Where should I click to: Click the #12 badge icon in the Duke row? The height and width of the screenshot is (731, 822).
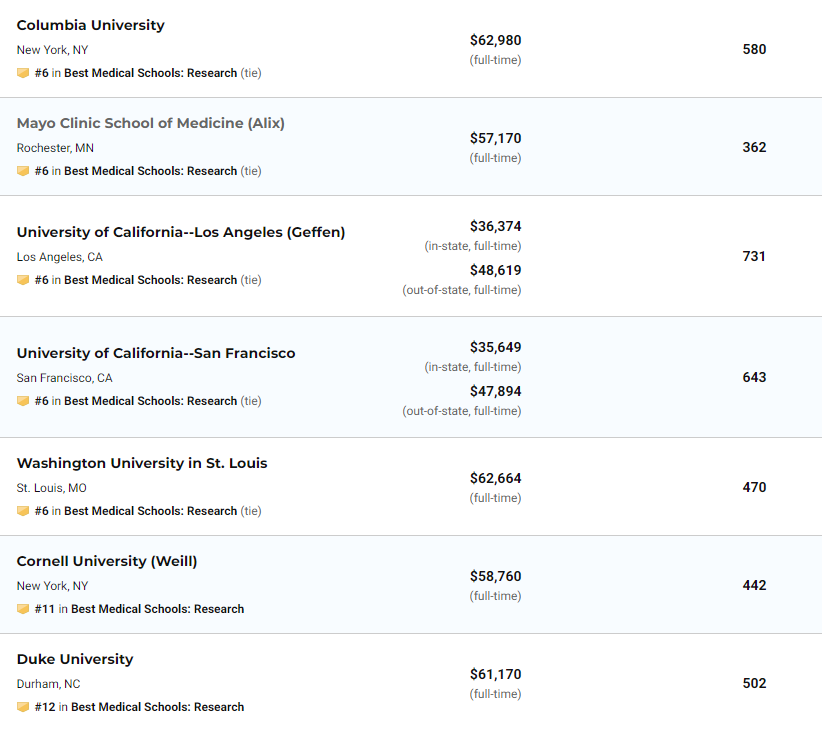coord(23,707)
